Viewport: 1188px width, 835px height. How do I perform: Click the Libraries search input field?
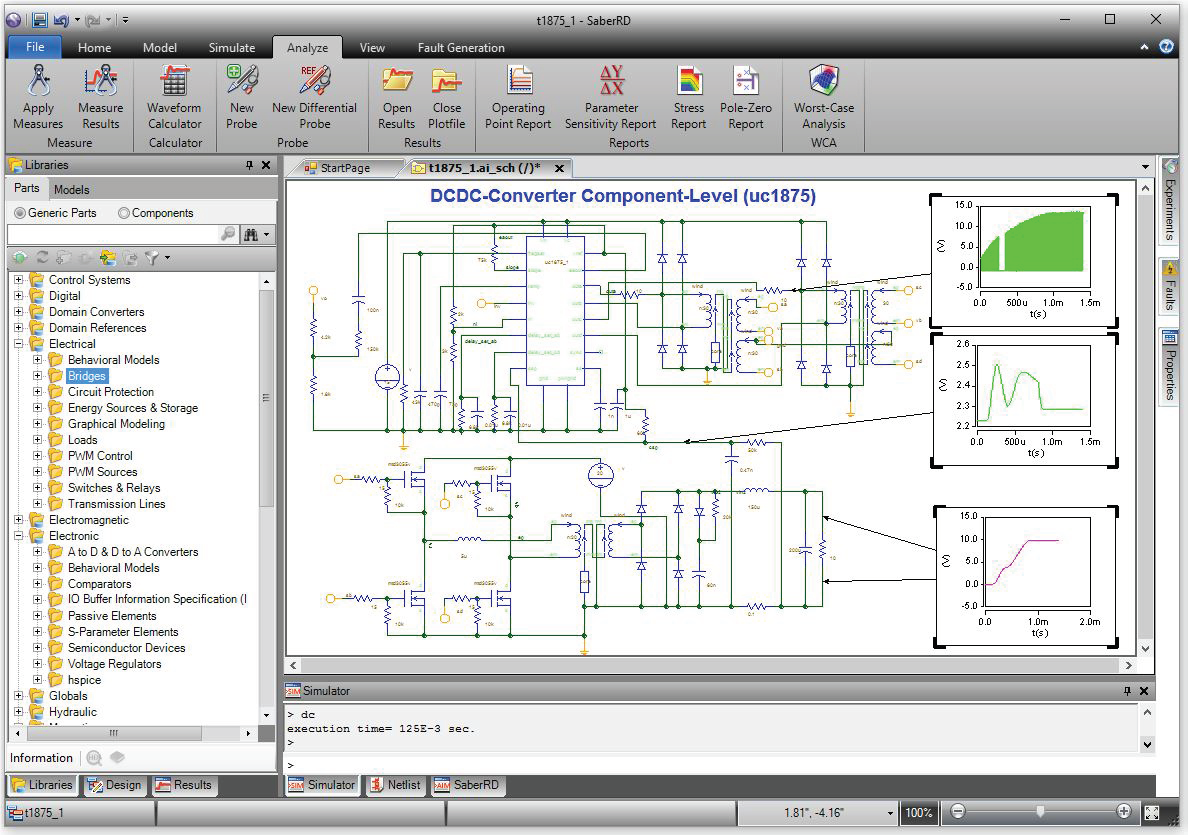pyautogui.click(x=113, y=234)
